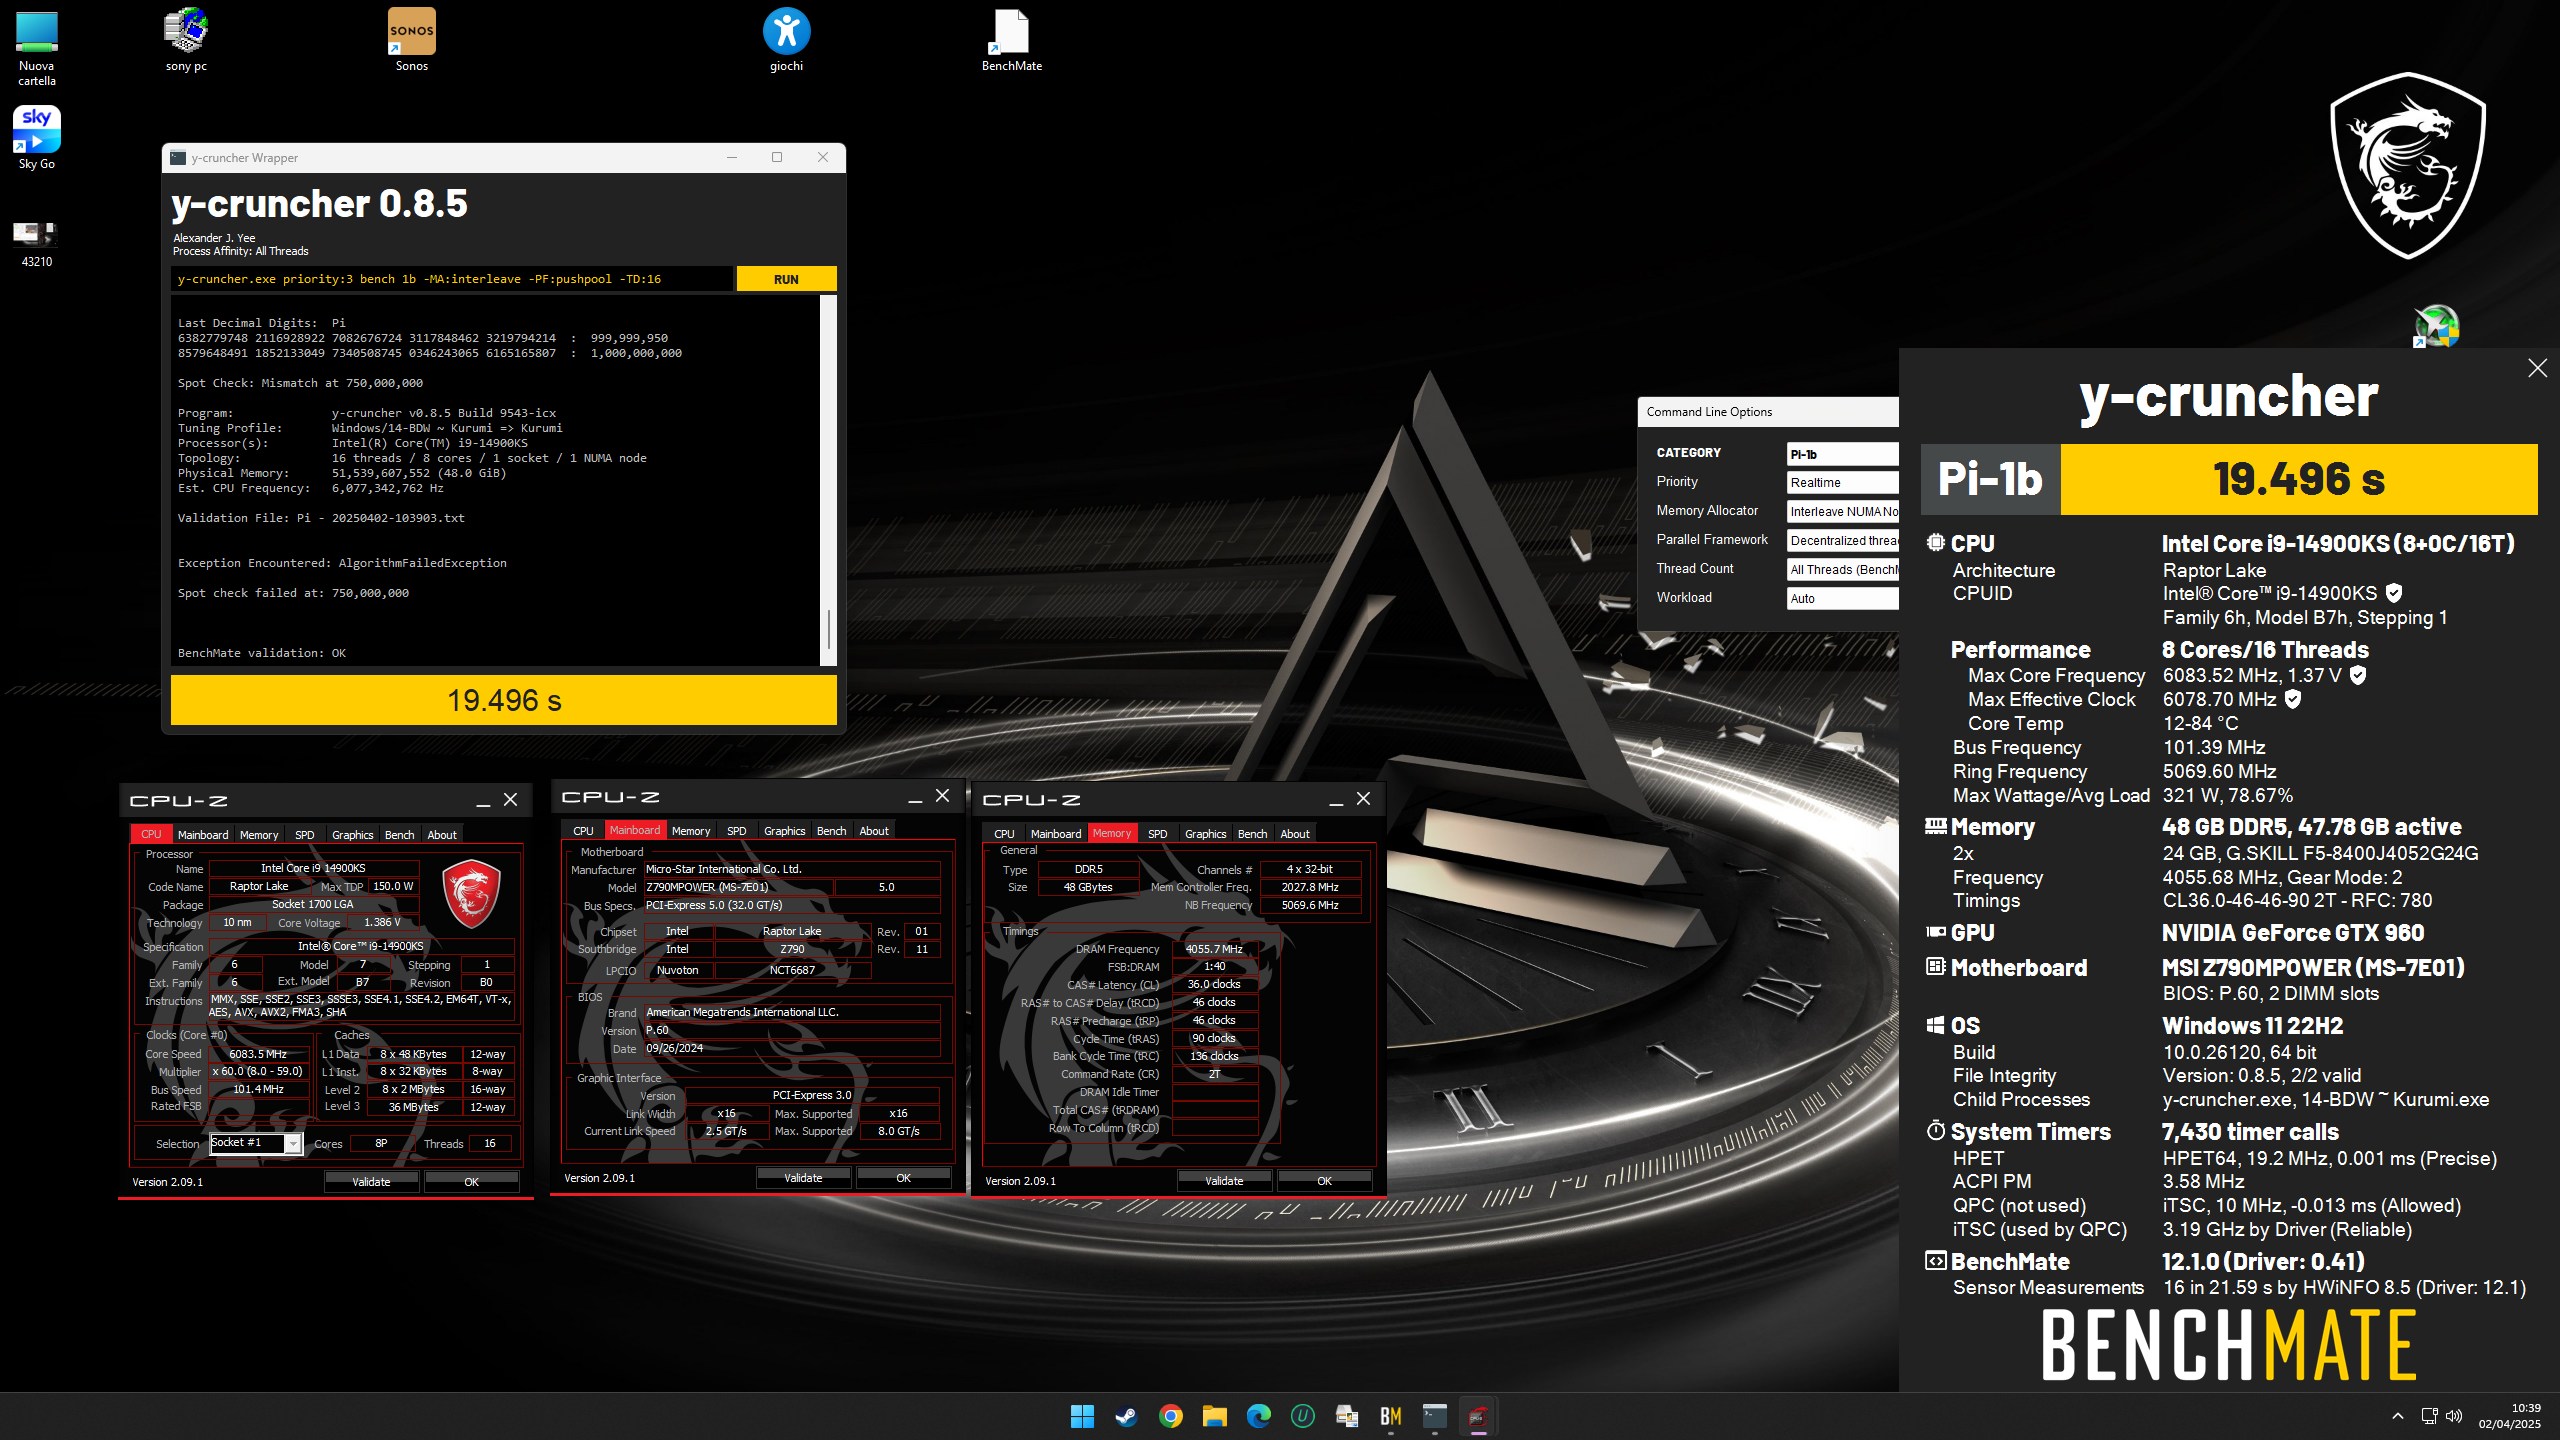Select Bench tab in right CPU-Z Memory window
2560x1440 pixels.
tap(1252, 834)
